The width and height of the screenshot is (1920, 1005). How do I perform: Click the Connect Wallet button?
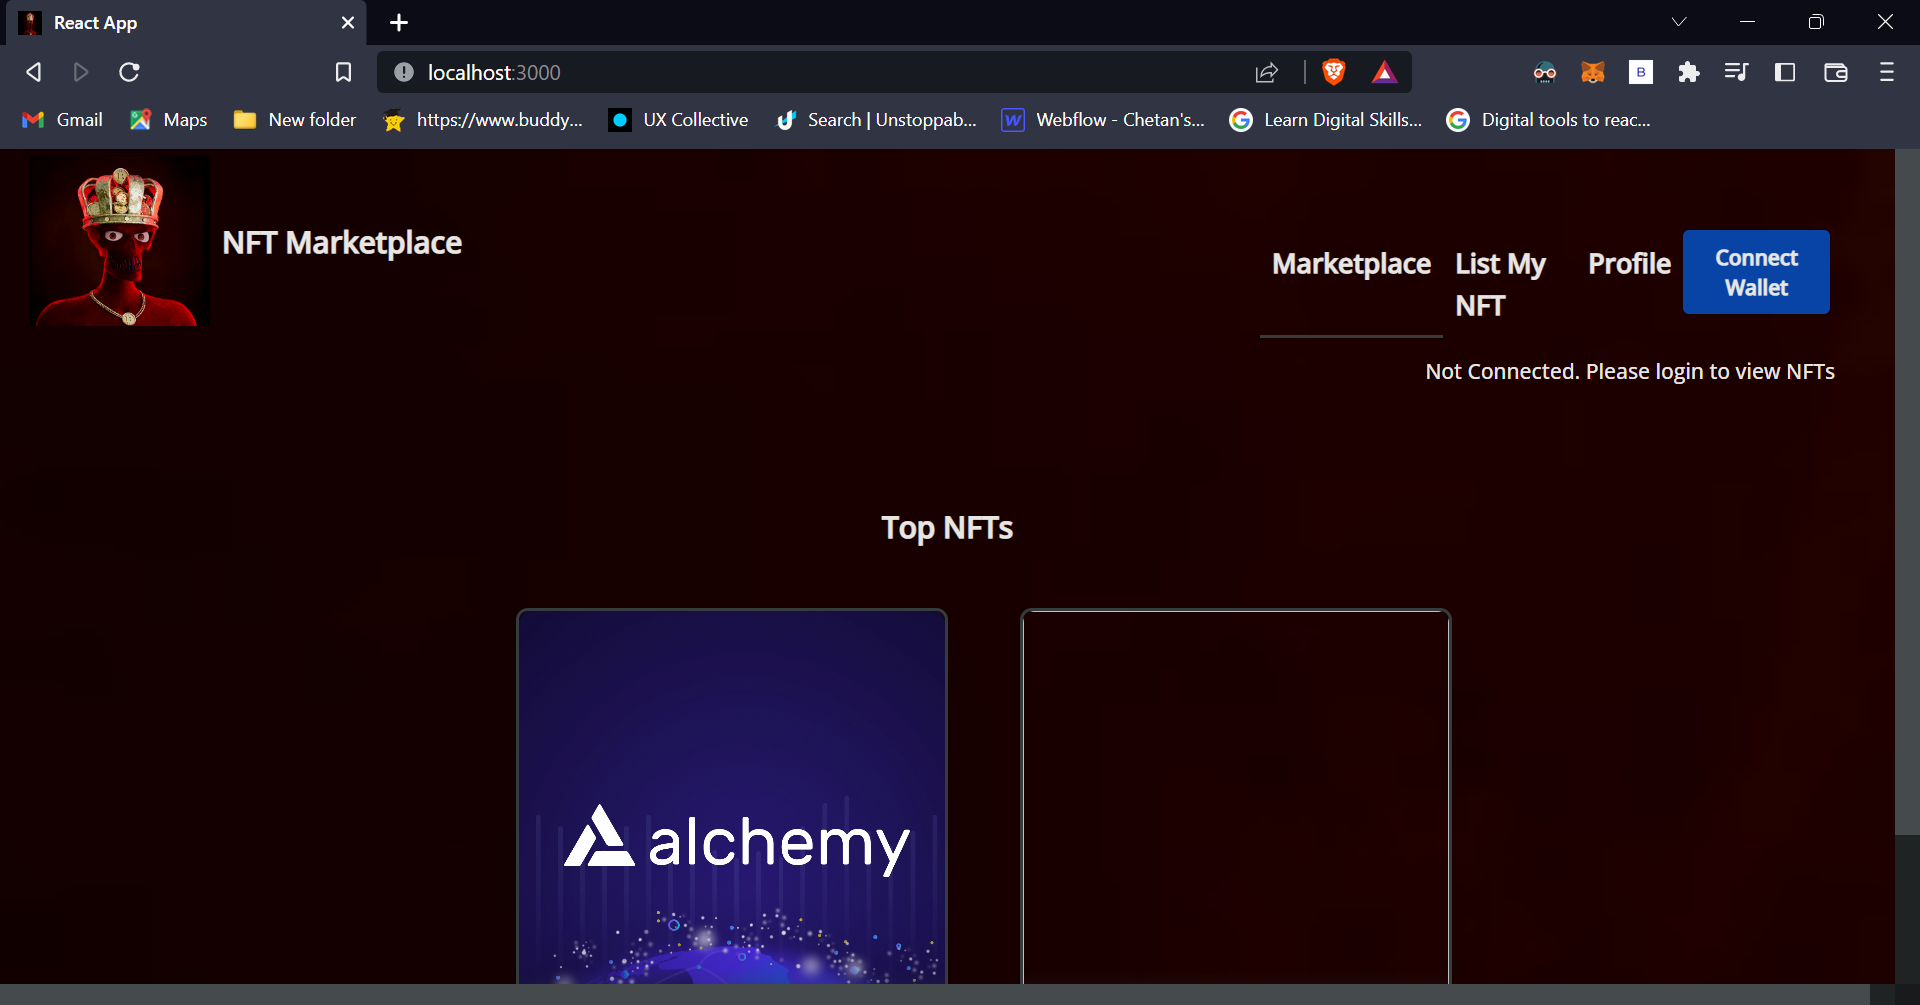coord(1755,271)
